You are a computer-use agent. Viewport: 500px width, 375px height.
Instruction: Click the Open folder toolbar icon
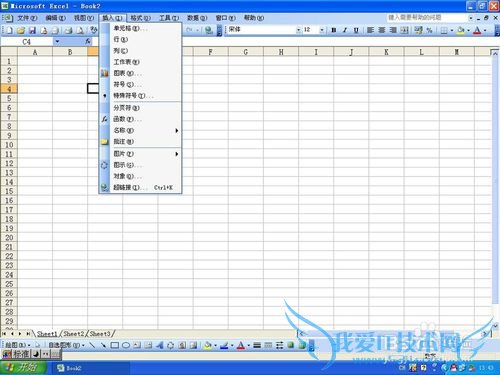click(x=21, y=30)
